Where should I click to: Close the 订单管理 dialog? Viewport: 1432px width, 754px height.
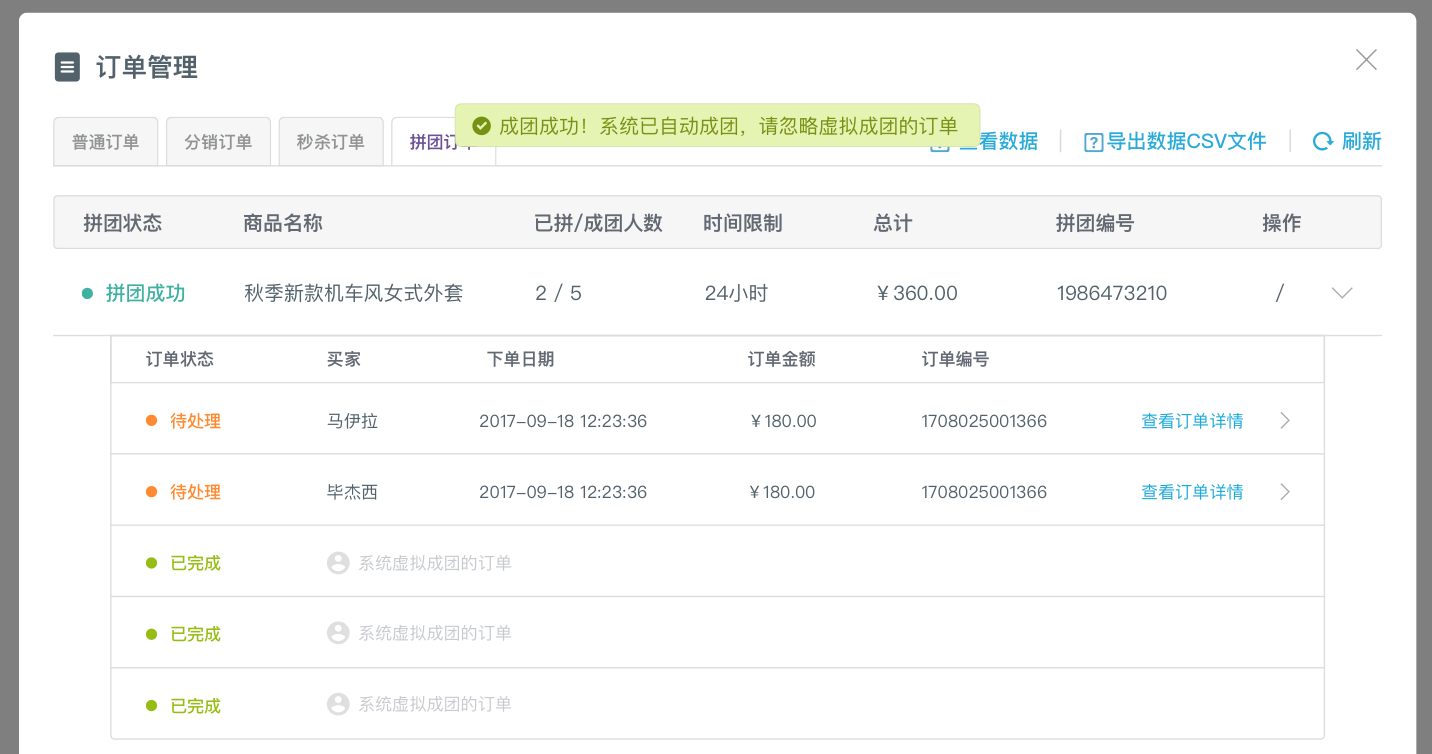pos(1366,60)
